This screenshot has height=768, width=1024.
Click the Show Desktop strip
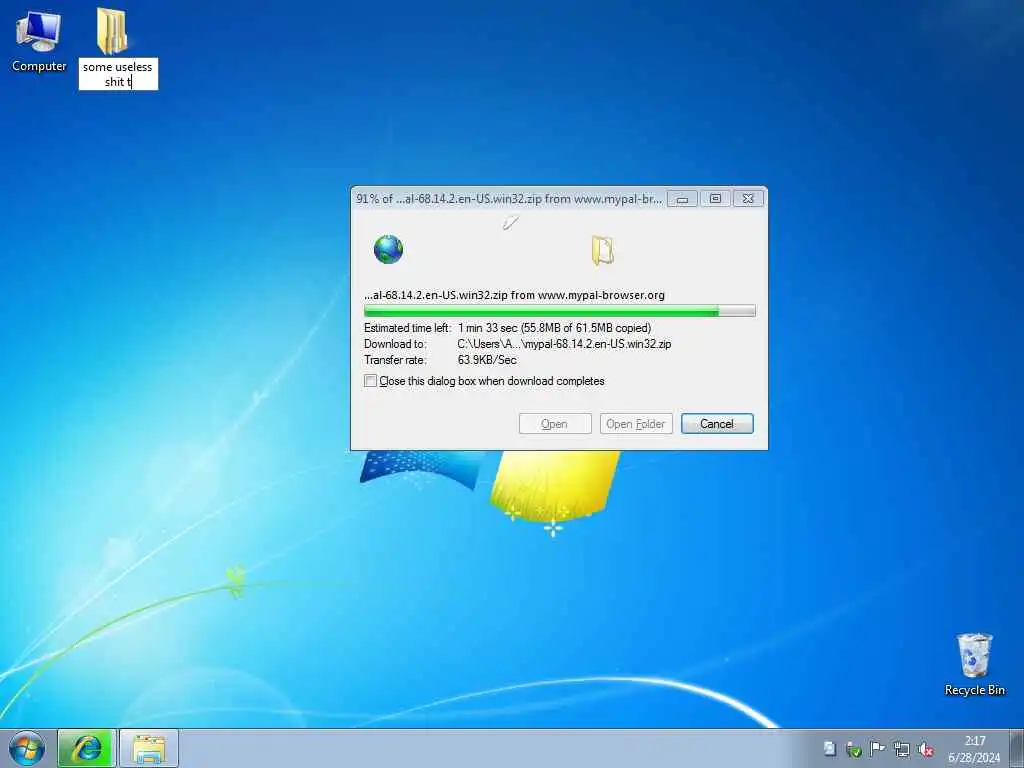pyautogui.click(x=1017, y=748)
